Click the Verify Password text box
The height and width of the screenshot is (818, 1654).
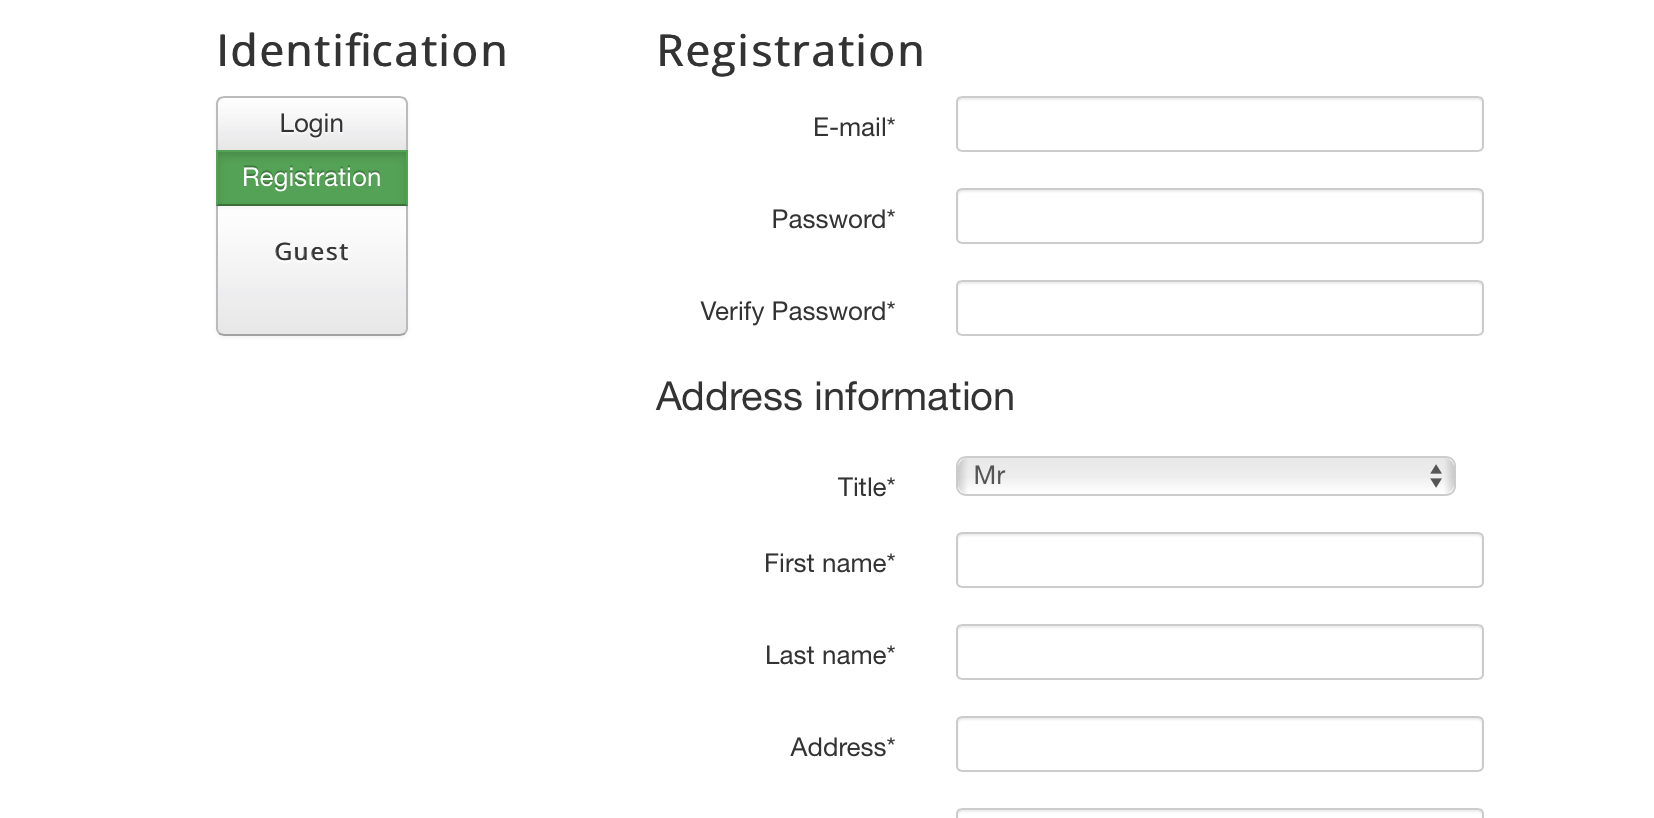[x=1219, y=308]
